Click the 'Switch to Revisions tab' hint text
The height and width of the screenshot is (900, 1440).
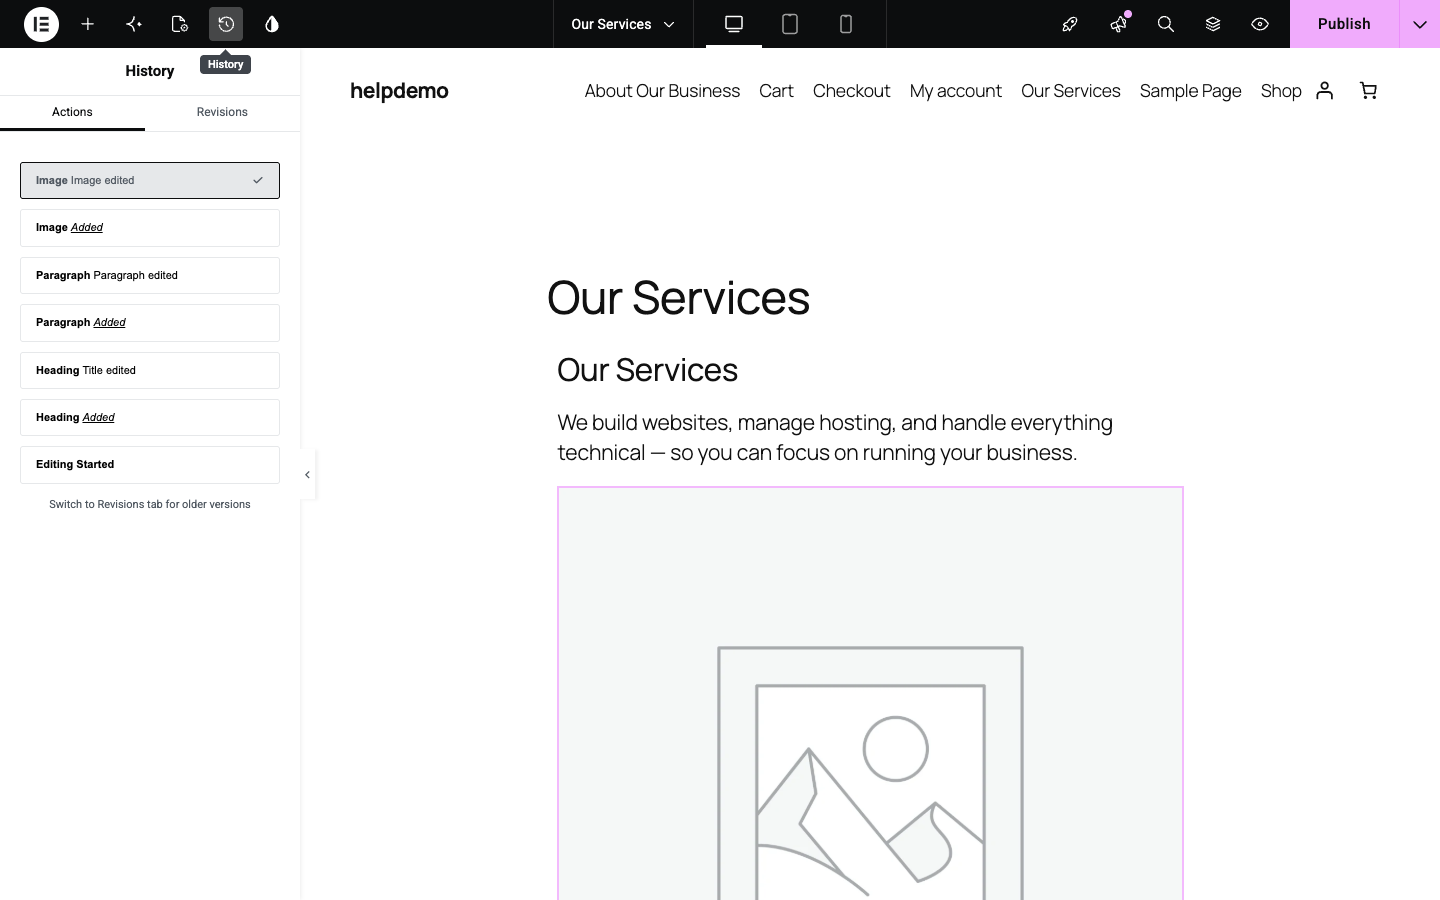pyautogui.click(x=150, y=504)
